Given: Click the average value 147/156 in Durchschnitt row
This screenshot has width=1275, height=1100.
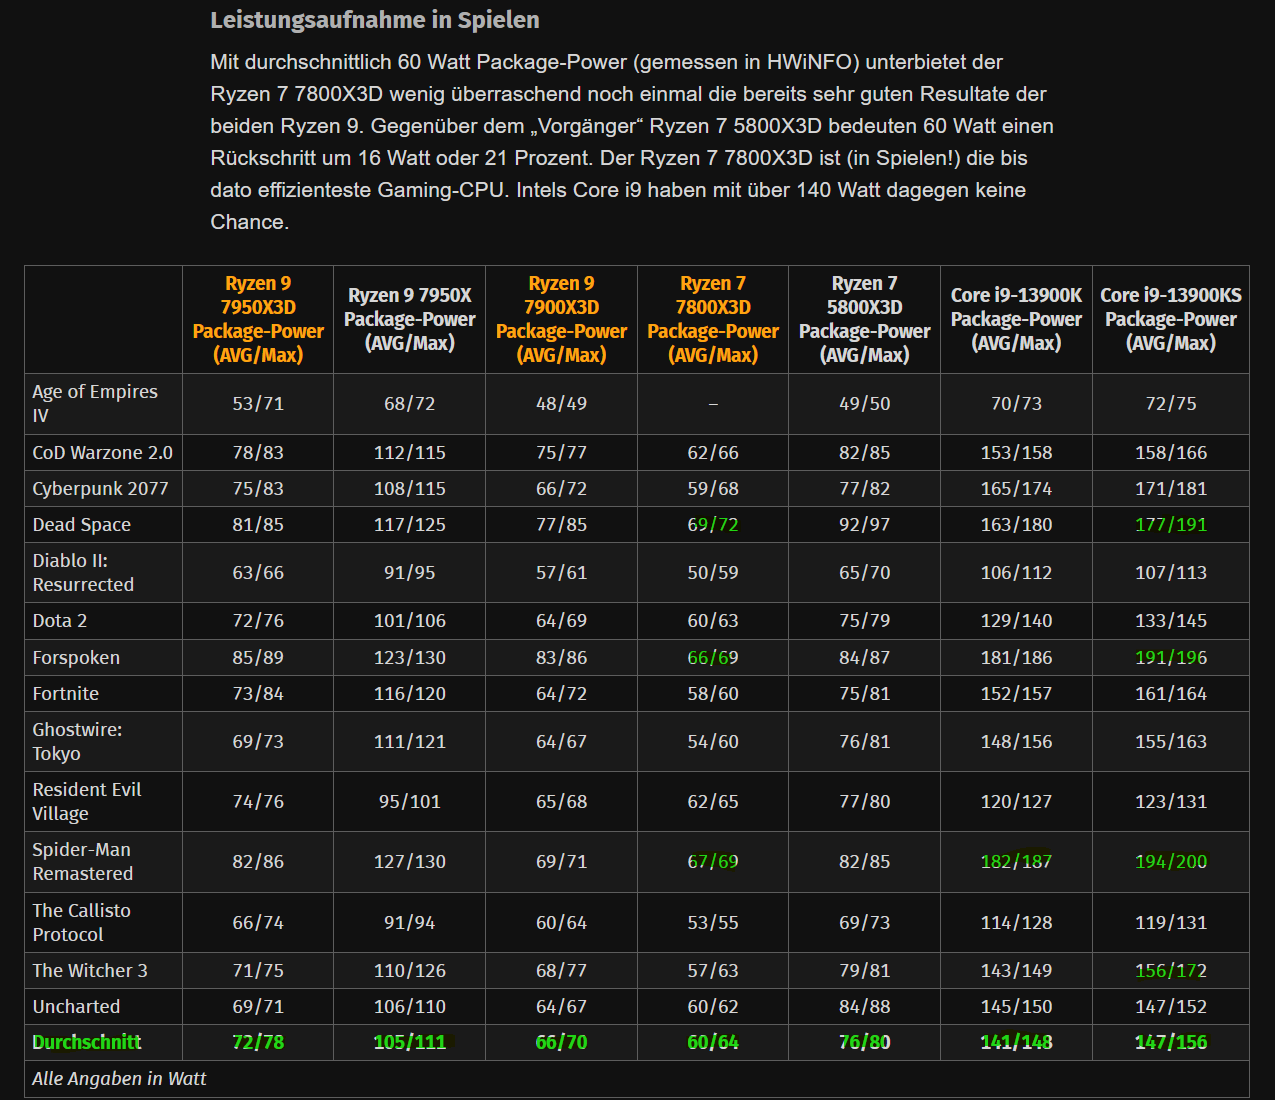Looking at the screenshot, I should [1171, 1042].
